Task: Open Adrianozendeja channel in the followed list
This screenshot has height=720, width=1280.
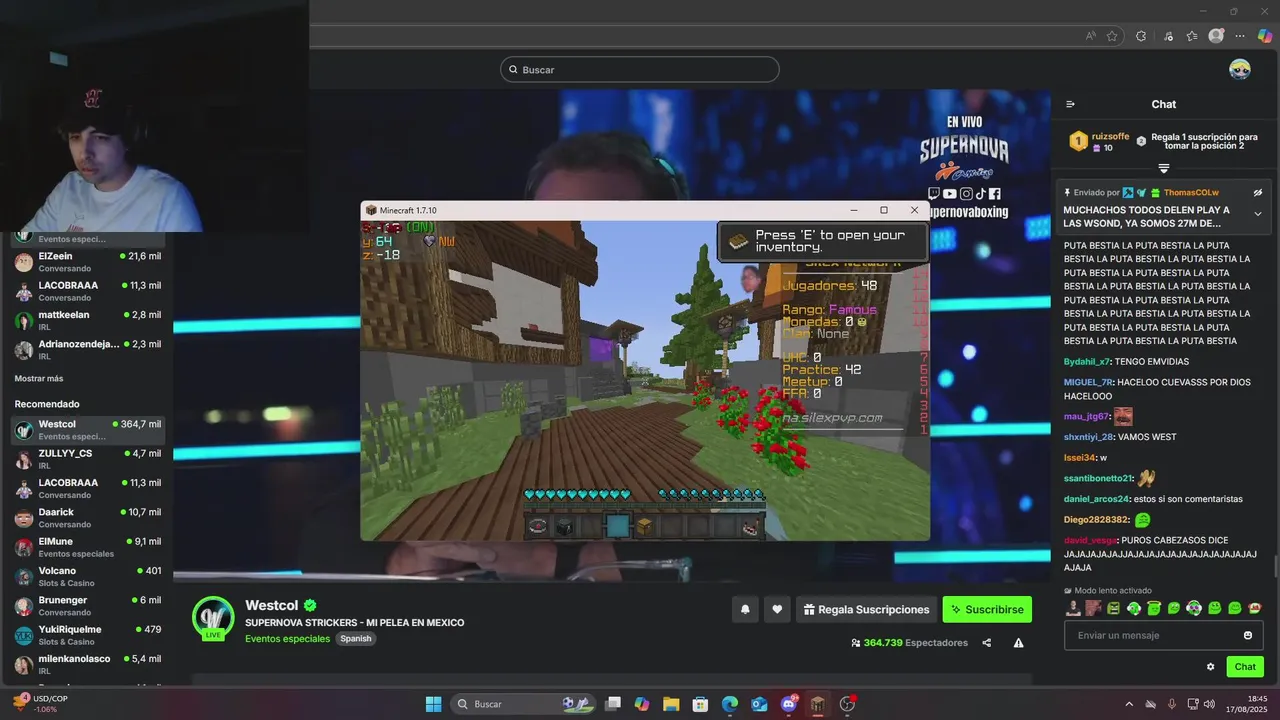Action: click(89, 350)
